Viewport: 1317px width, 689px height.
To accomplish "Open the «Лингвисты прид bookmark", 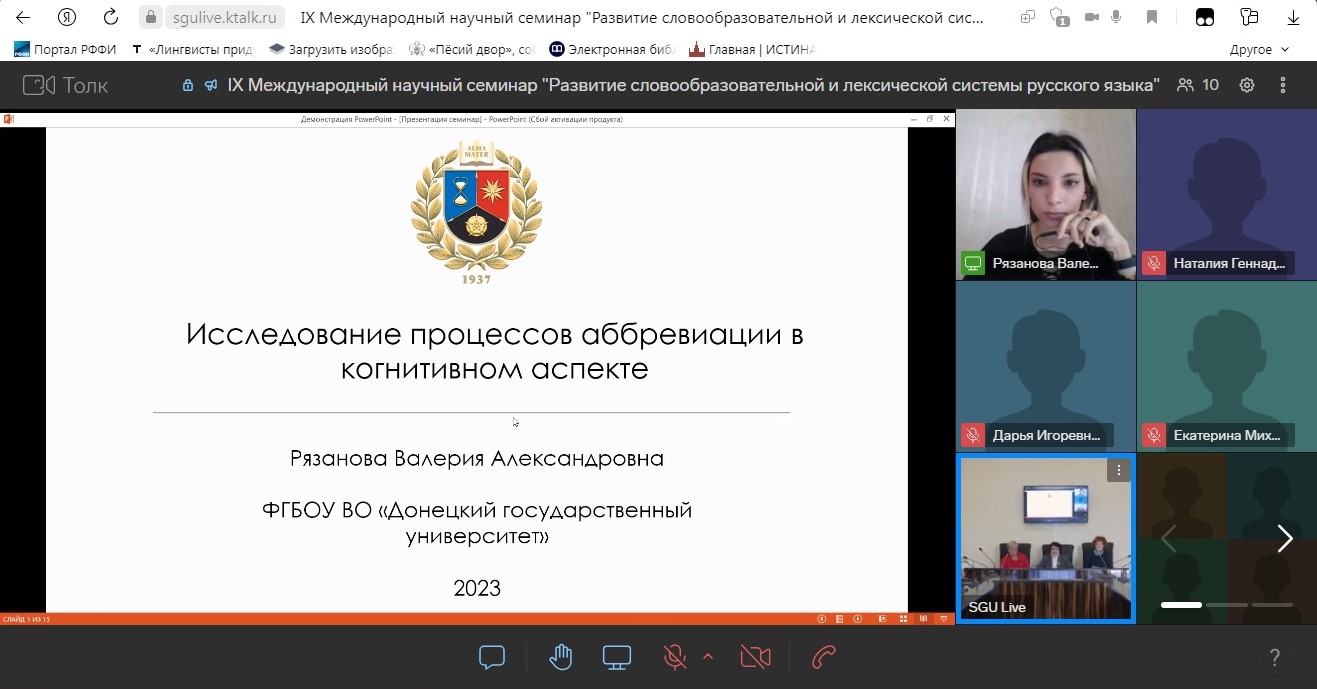I will (x=193, y=49).
